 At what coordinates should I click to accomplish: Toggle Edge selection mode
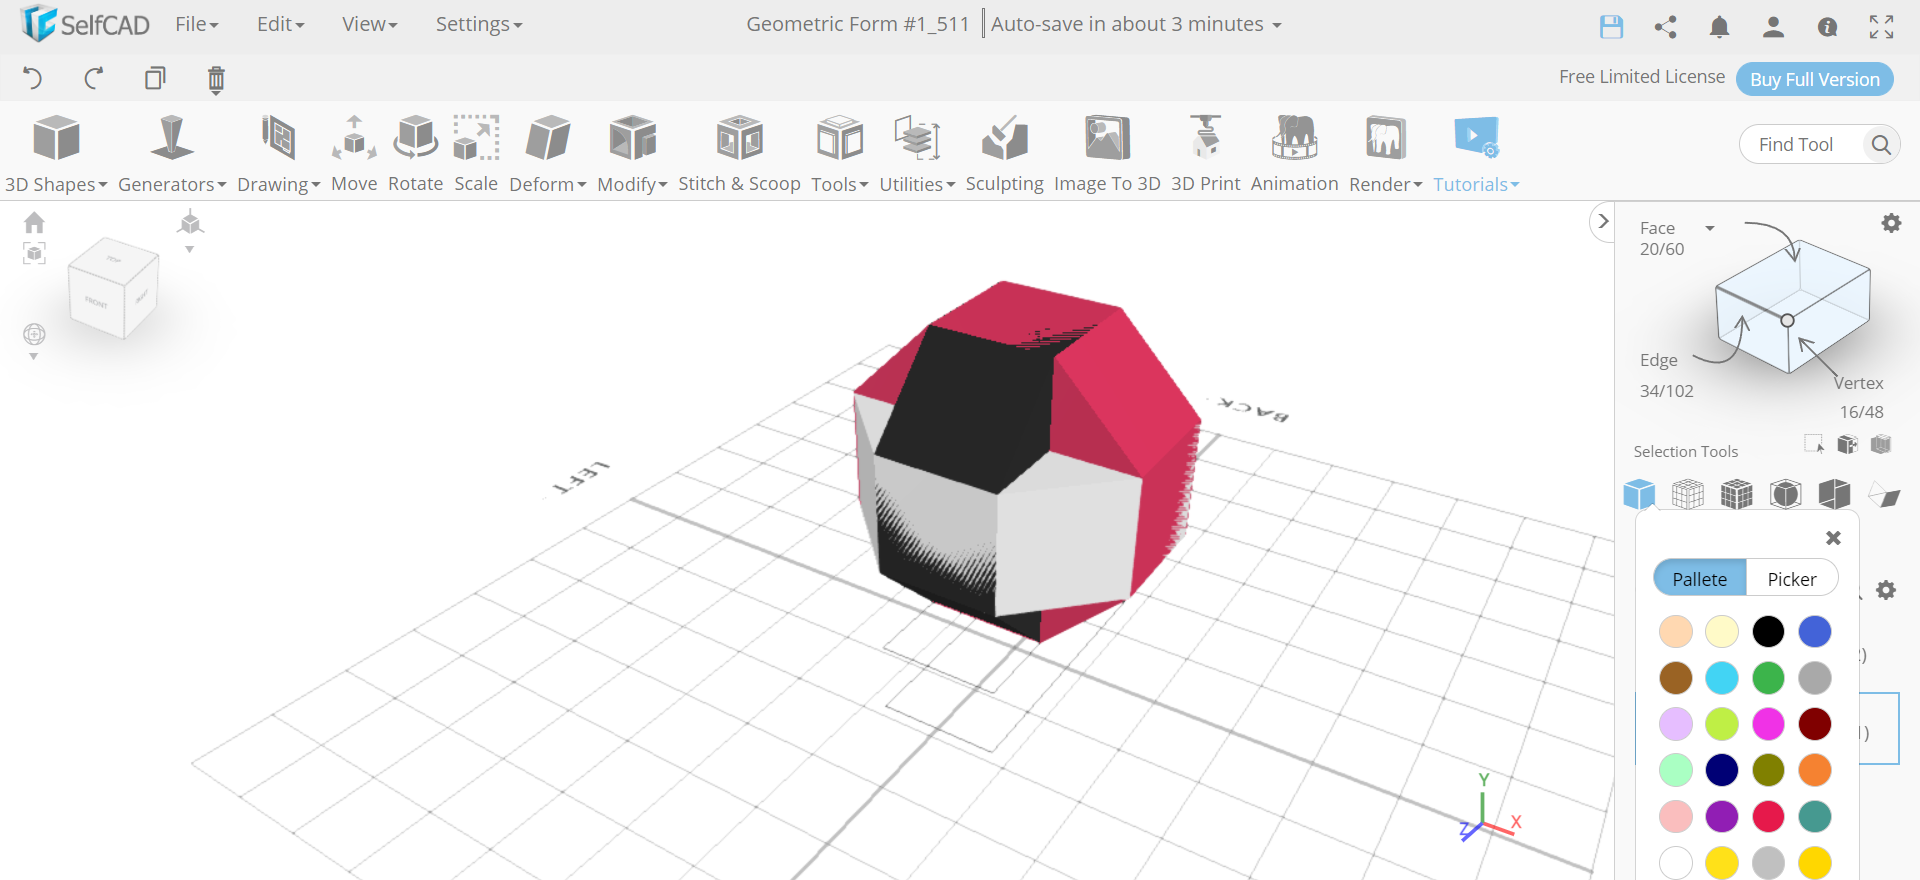point(1659,360)
